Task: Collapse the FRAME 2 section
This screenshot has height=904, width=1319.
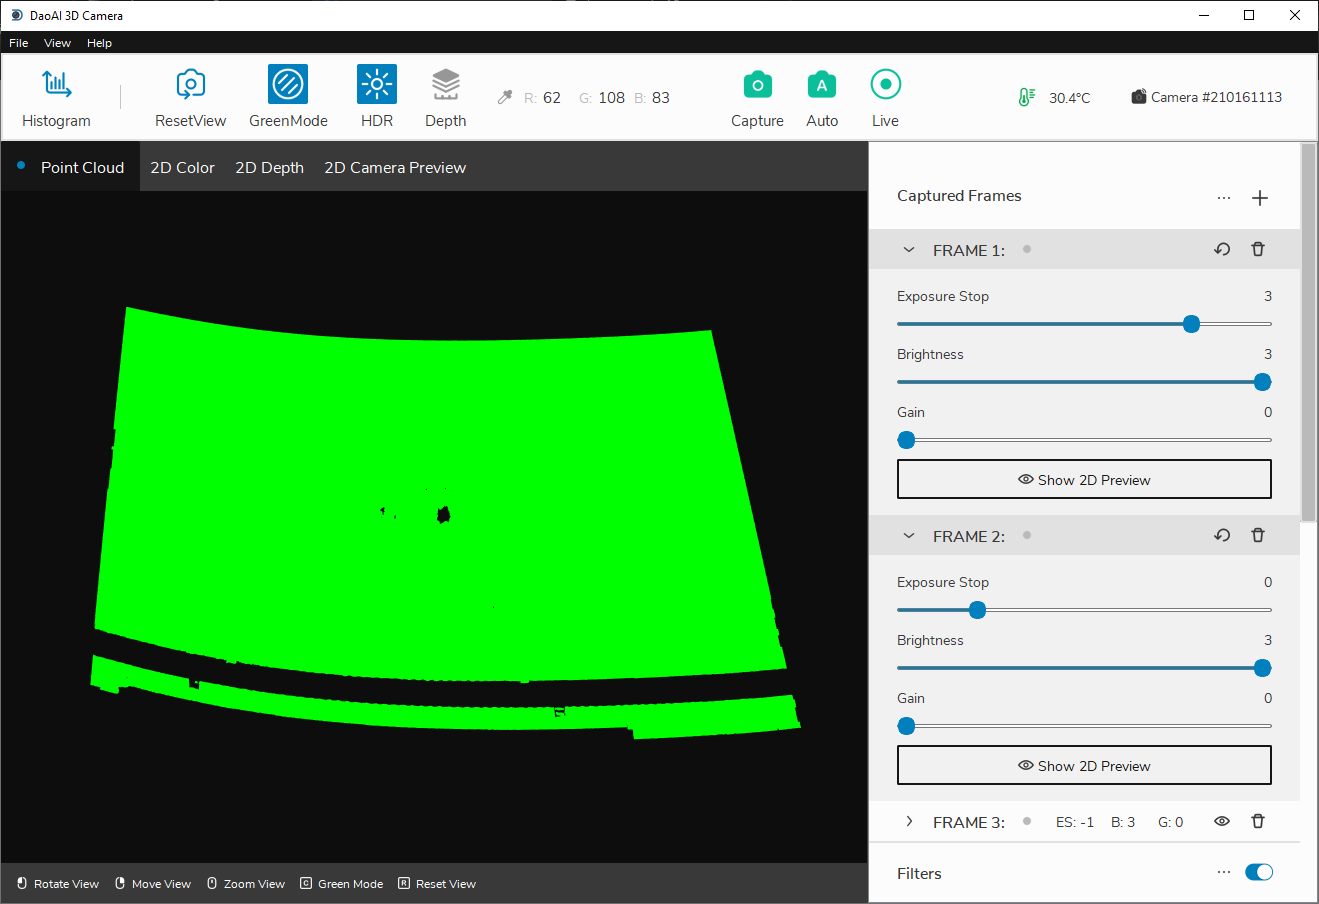Action: tap(909, 536)
